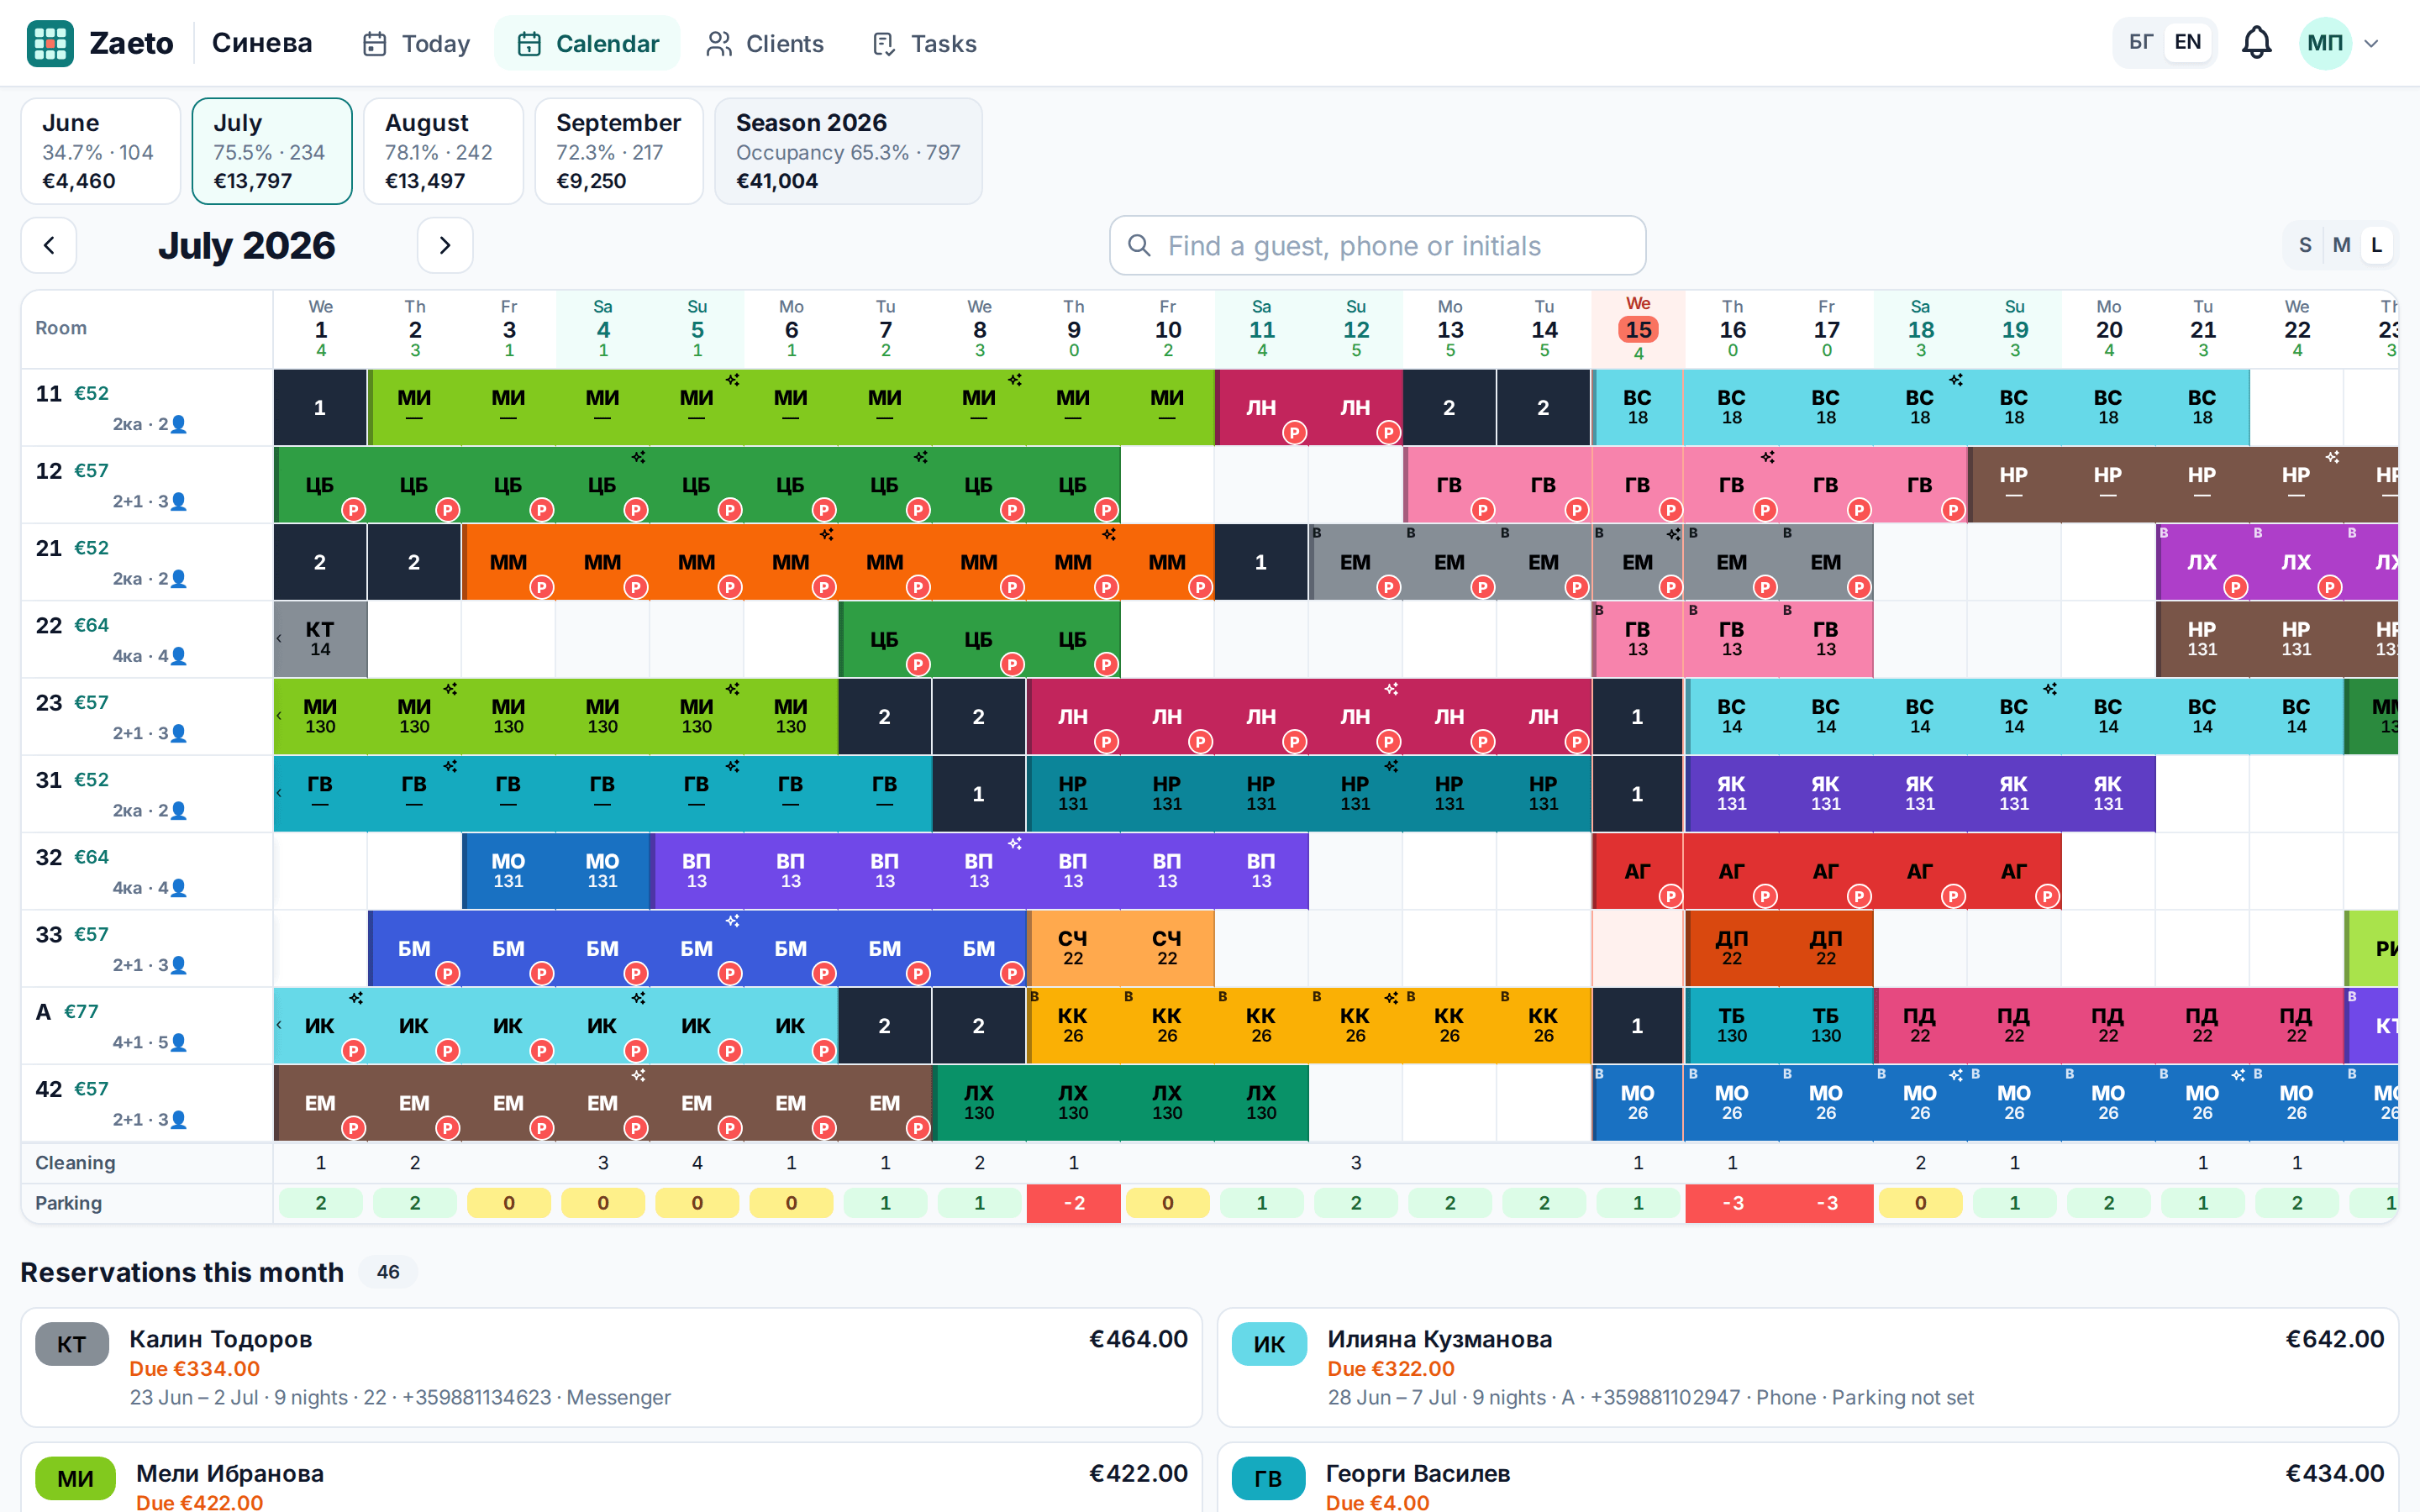The height and width of the screenshot is (1512, 2420).
Task: Open the Calendar tab
Action: coord(587,43)
